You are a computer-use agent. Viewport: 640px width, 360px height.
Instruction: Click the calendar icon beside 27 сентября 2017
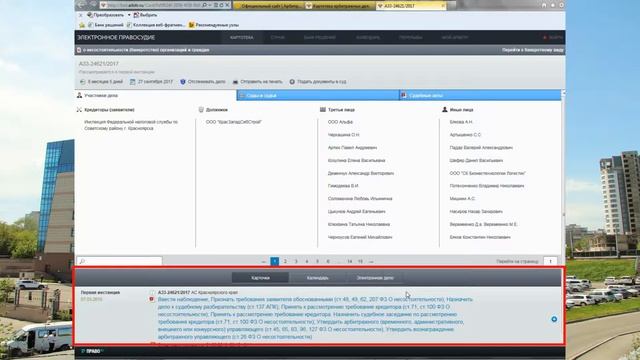pos(133,82)
